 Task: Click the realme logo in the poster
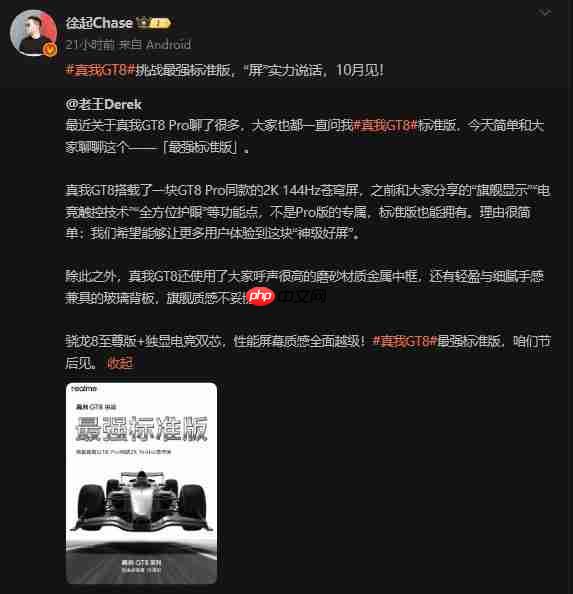click(x=84, y=389)
